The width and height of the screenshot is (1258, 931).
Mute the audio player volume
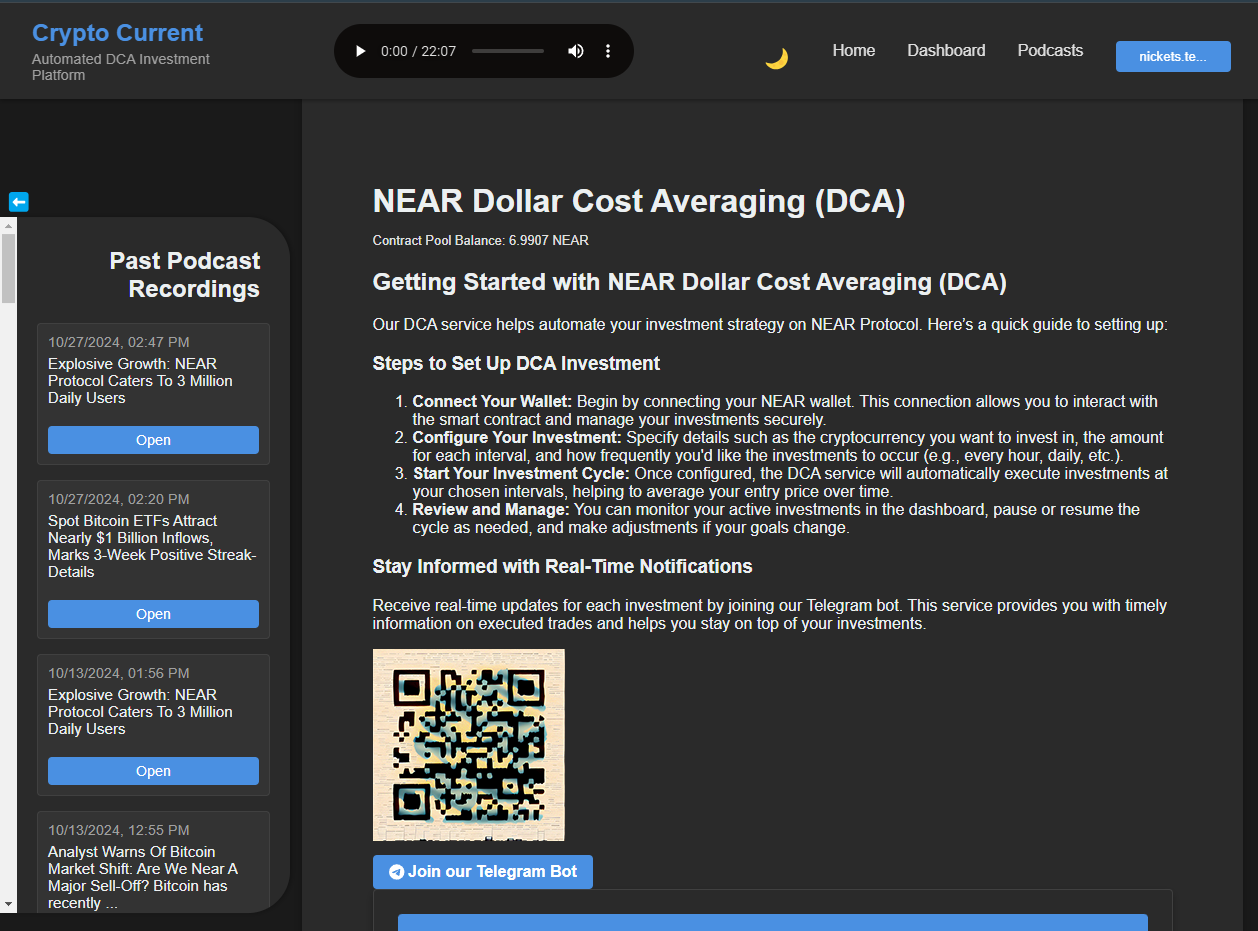coord(576,51)
